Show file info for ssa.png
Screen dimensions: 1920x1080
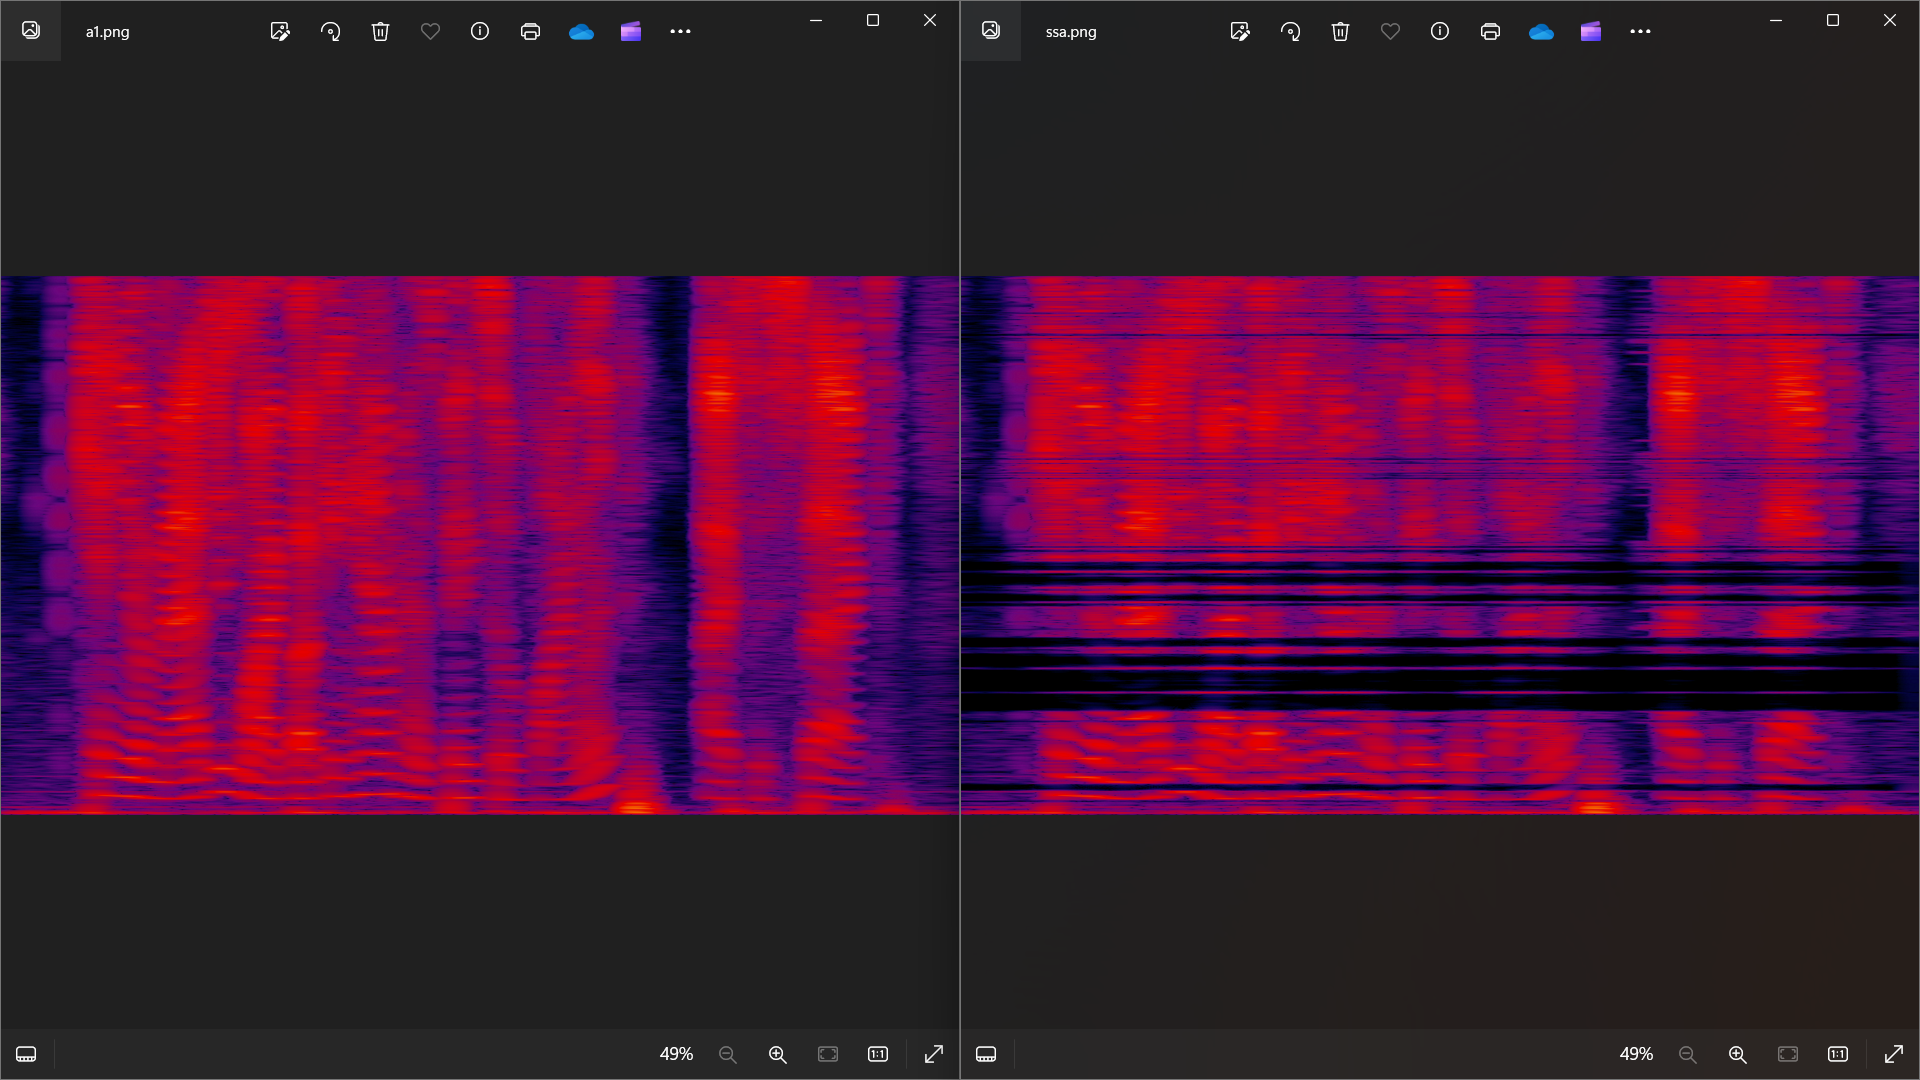(x=1440, y=31)
